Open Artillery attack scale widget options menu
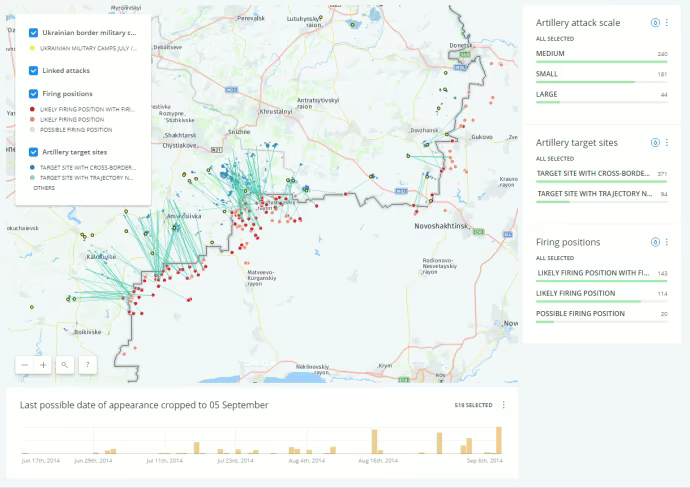The image size is (690, 488). click(x=667, y=22)
